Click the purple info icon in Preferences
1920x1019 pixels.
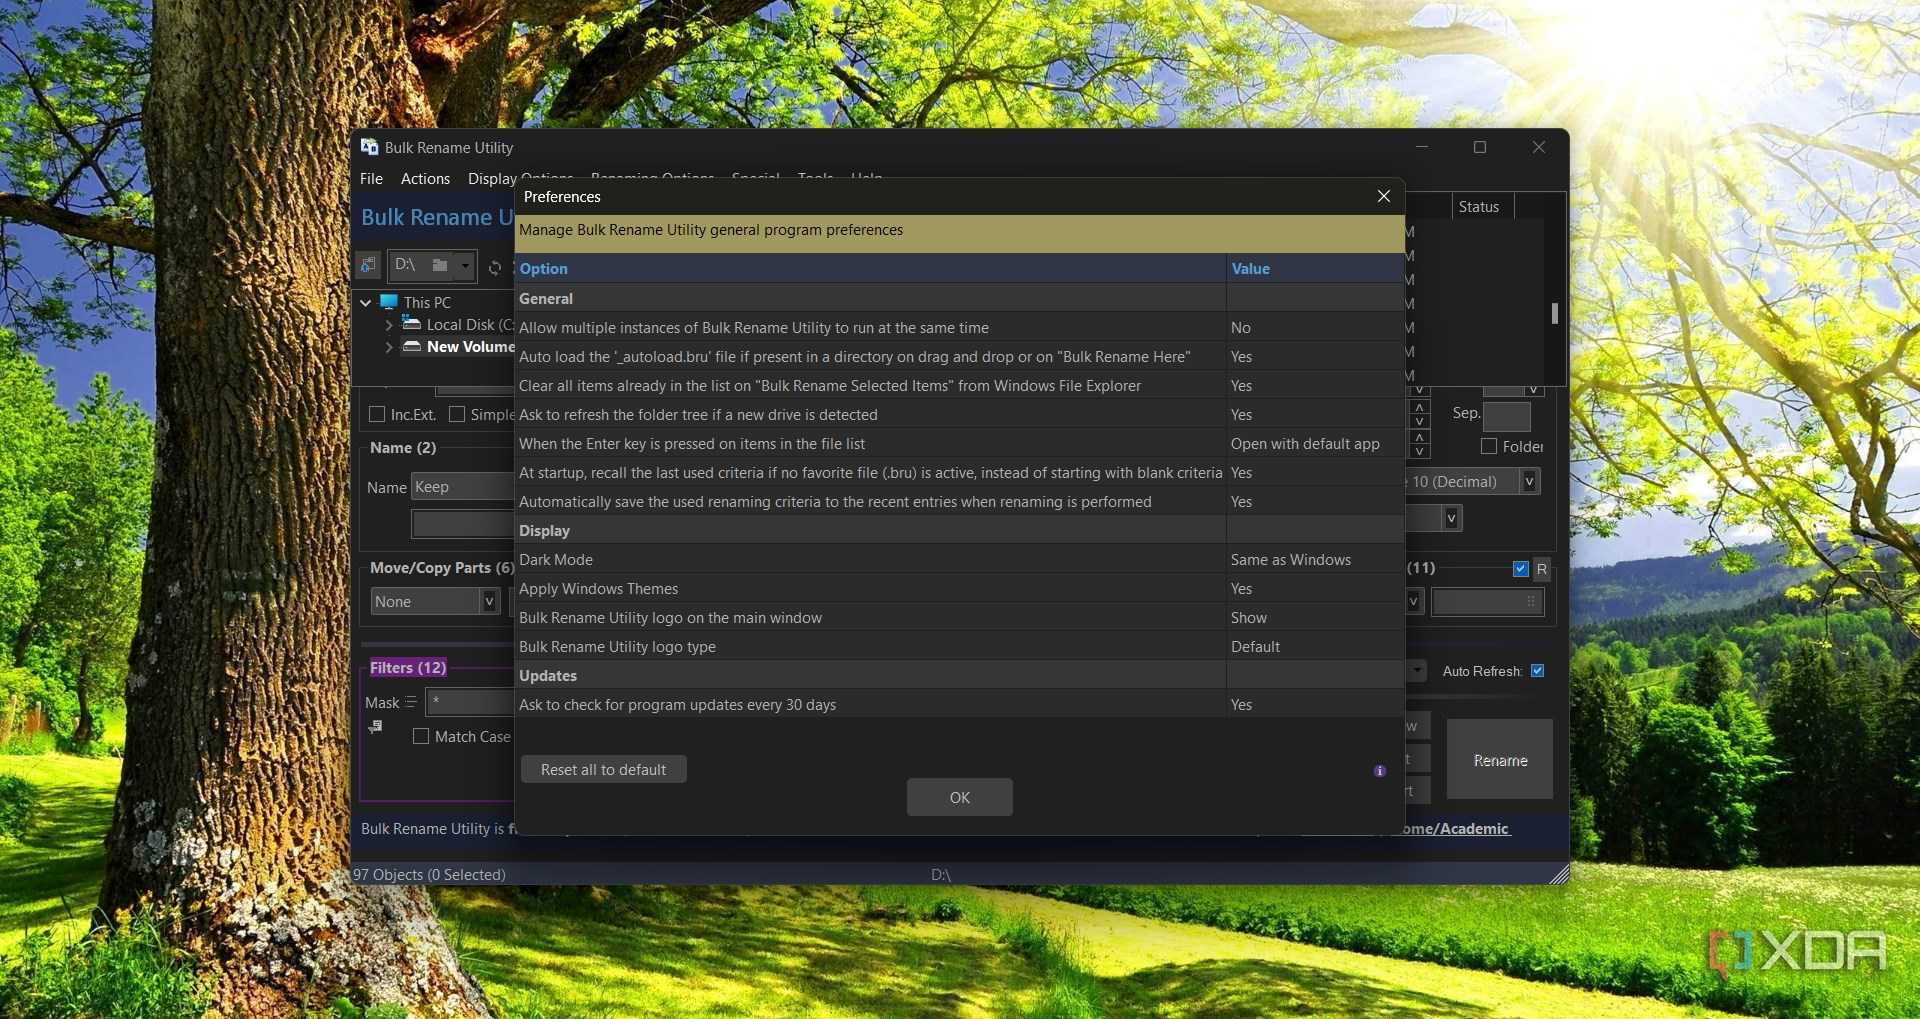pos(1380,771)
